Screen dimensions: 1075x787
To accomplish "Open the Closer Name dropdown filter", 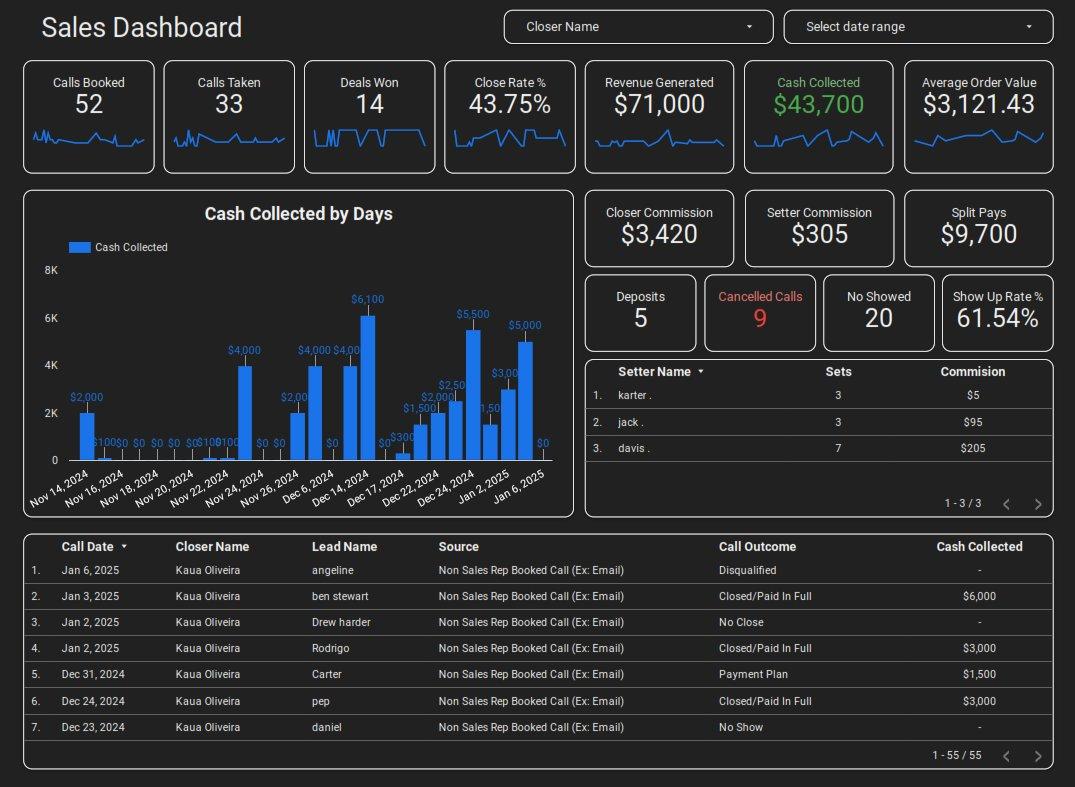I will (638, 27).
